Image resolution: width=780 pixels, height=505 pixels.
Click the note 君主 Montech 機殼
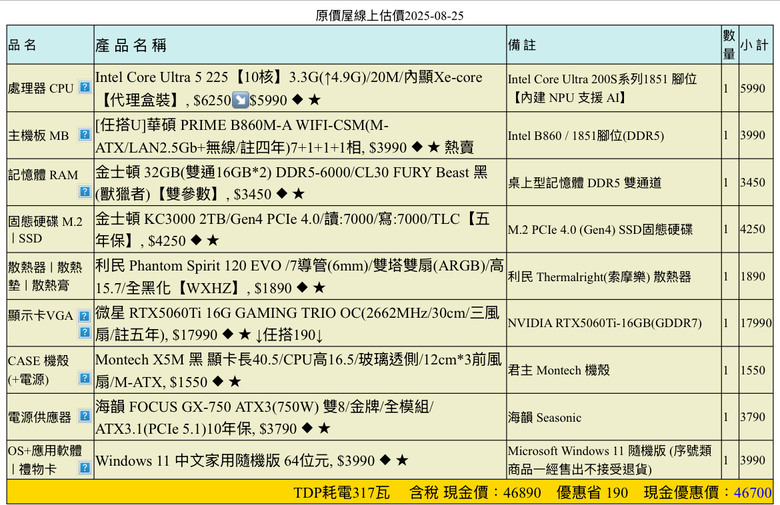click(x=559, y=371)
